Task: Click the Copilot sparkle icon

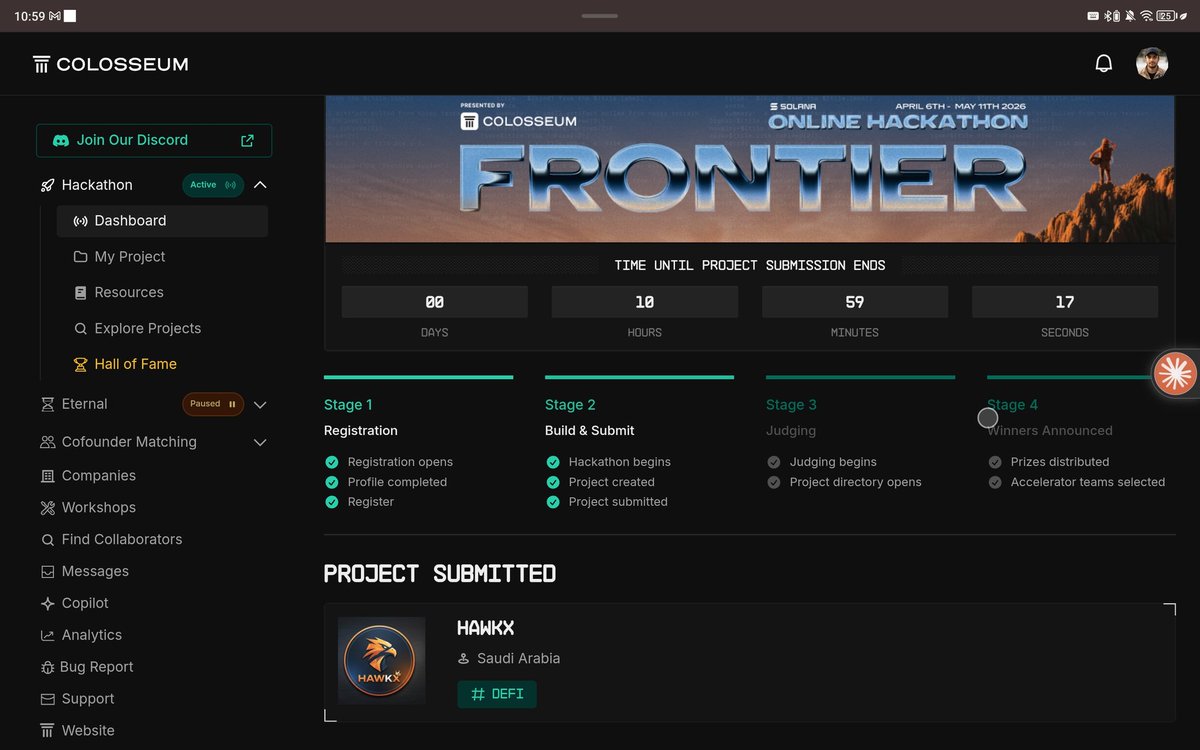Action: (x=47, y=604)
